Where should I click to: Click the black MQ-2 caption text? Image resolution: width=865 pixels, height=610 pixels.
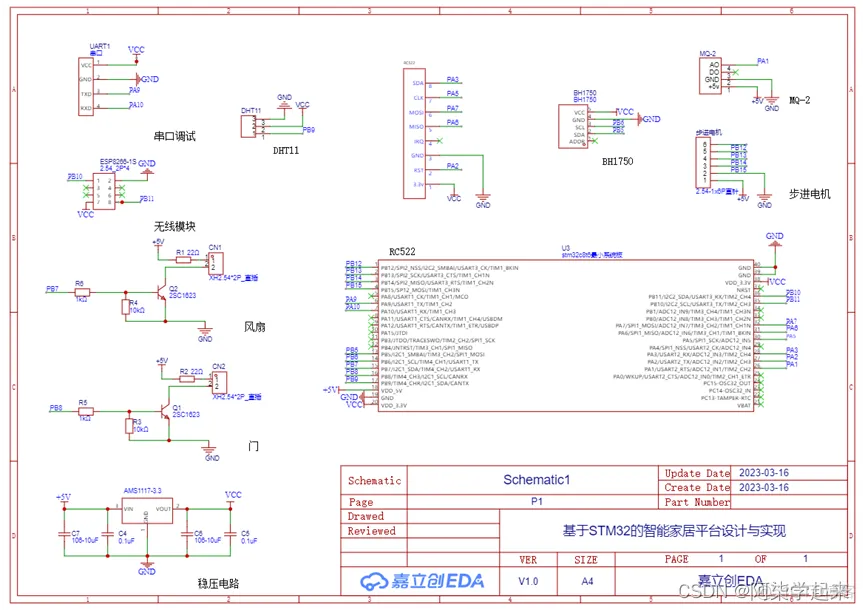pos(799,100)
